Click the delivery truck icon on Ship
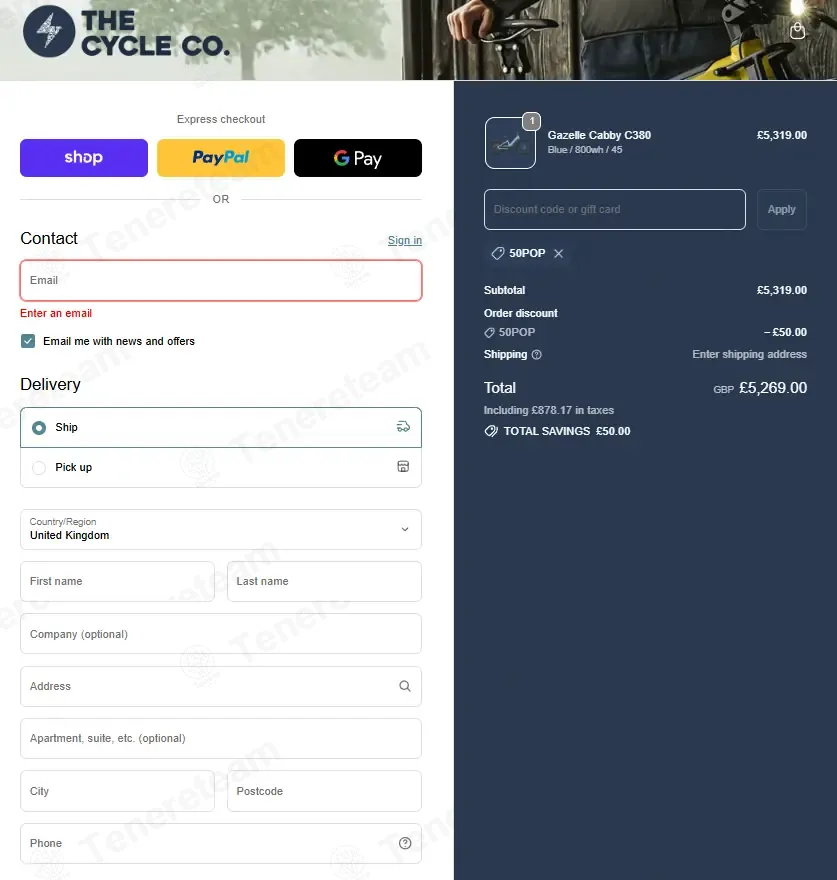Screen dimensions: 837x880 coord(403,427)
